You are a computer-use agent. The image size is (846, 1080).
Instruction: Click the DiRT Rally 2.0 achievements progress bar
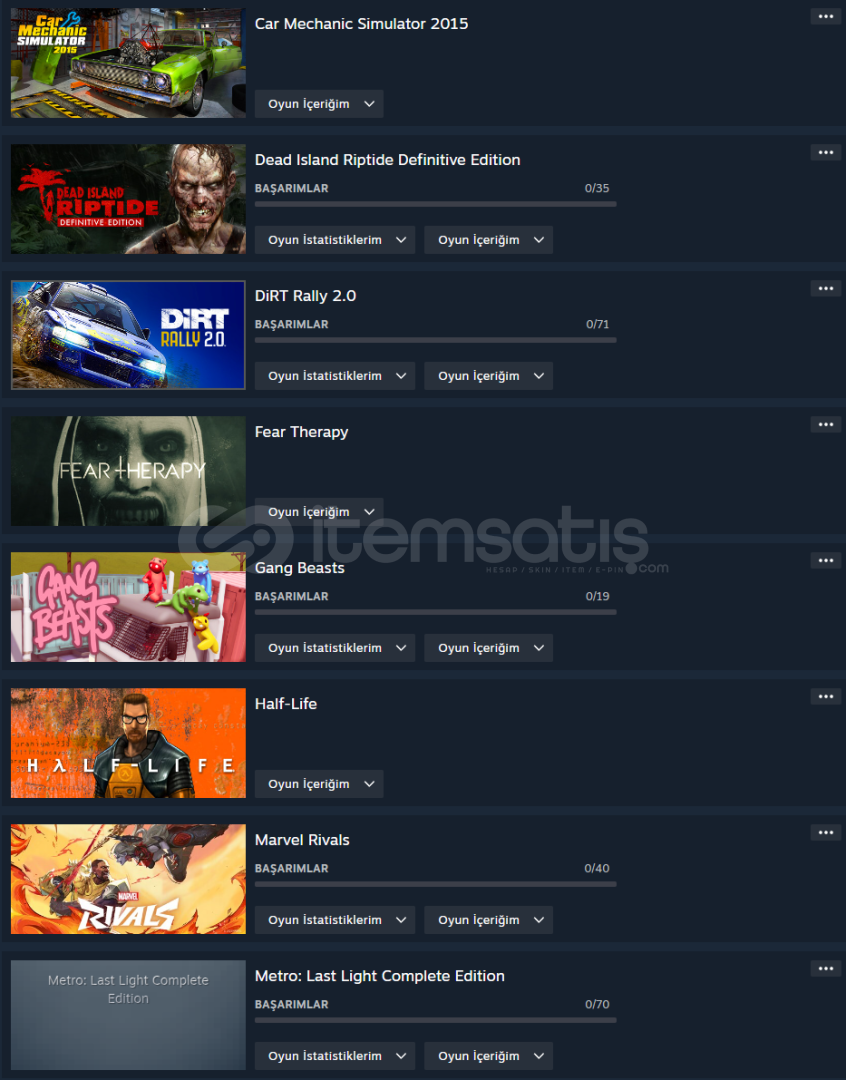(435, 340)
